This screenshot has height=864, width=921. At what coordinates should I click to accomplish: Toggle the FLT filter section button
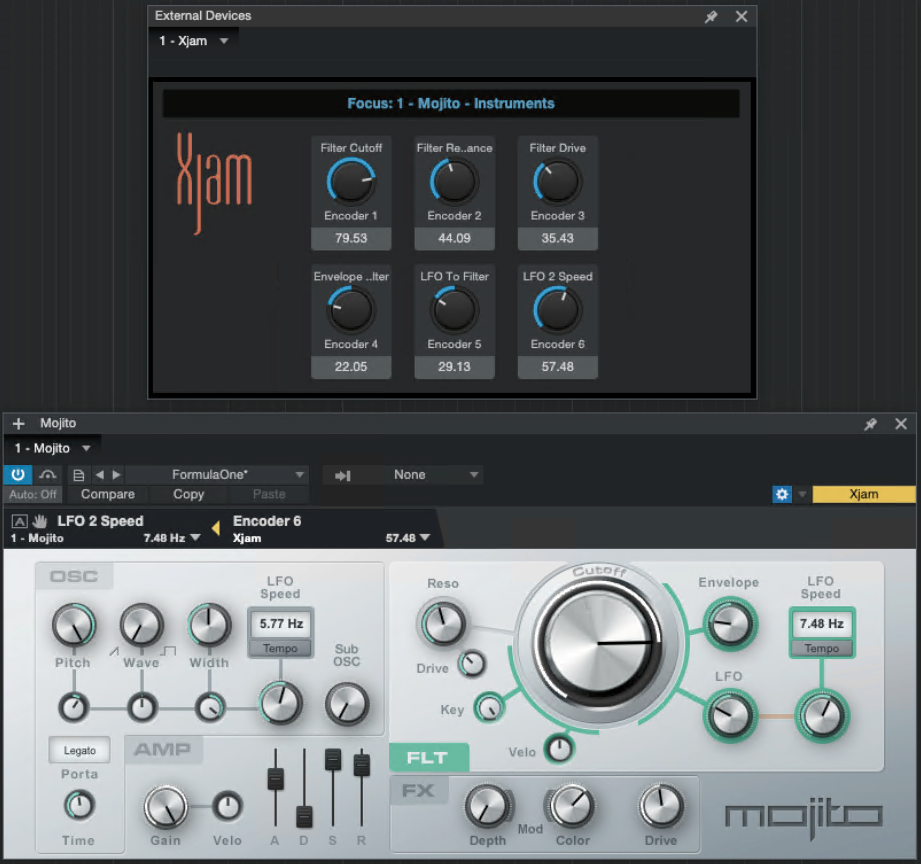click(428, 758)
